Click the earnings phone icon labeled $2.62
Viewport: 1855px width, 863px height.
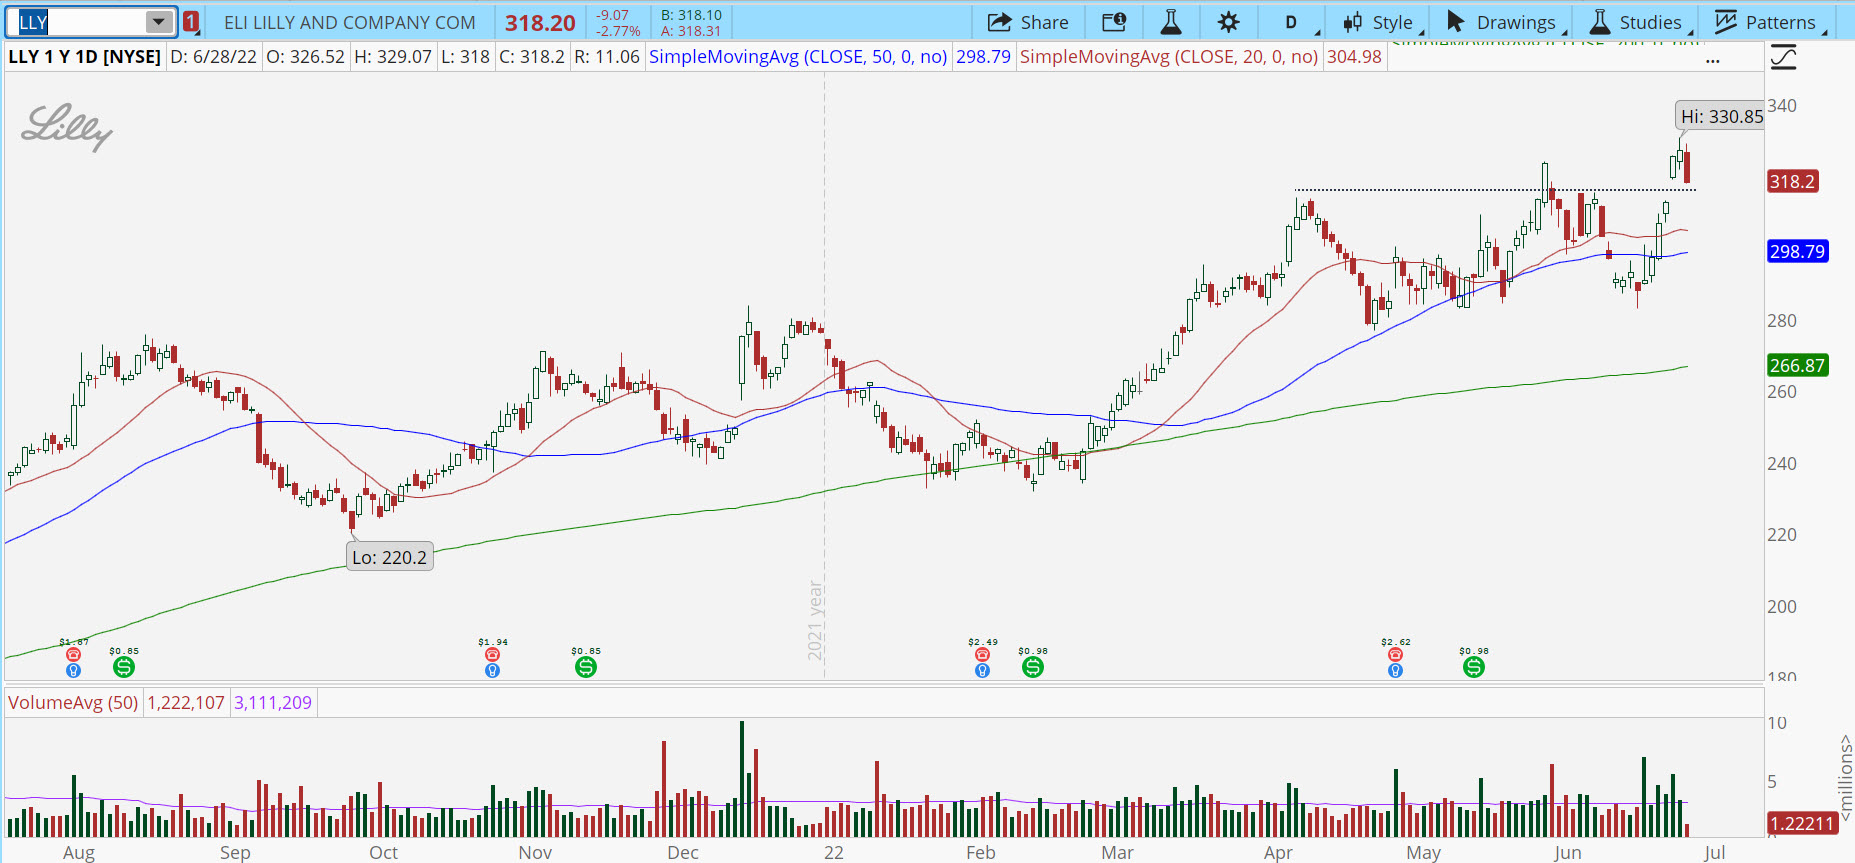[x=1395, y=655]
